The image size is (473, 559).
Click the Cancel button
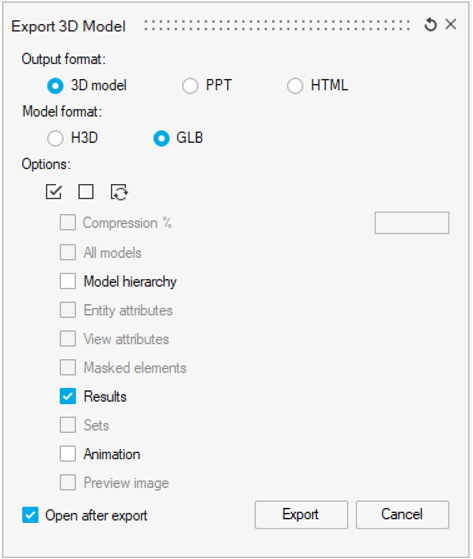pos(402,514)
